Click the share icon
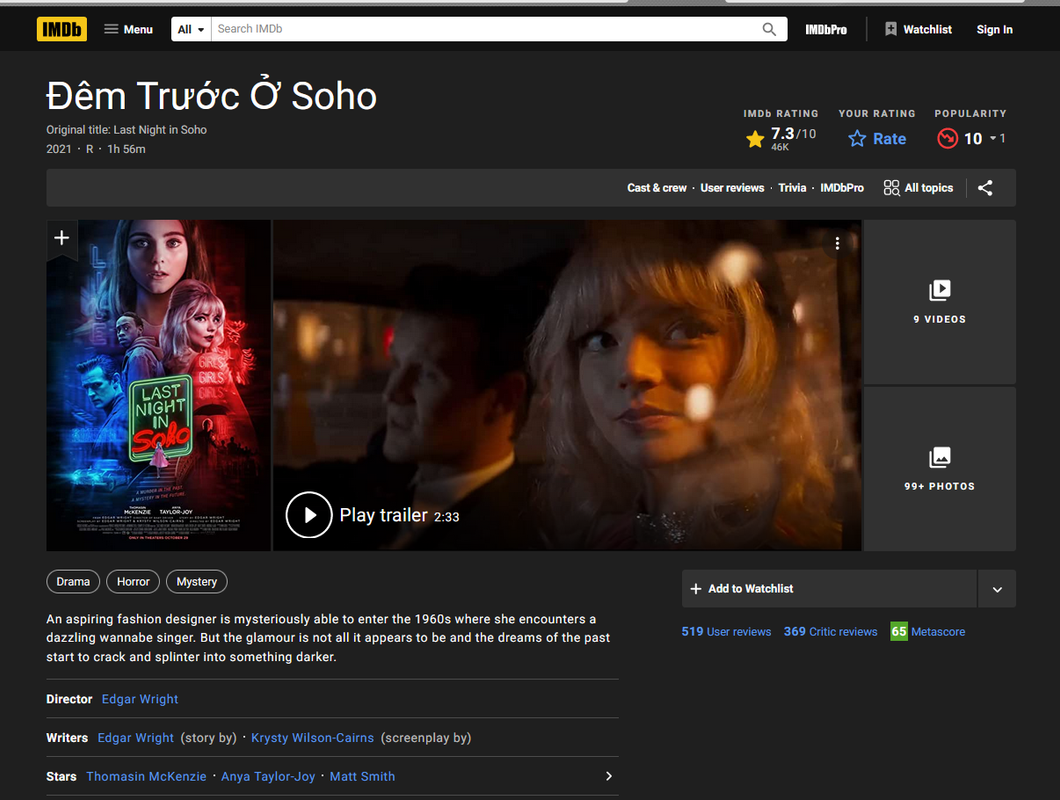The width and height of the screenshot is (1060, 800). pyautogui.click(x=985, y=188)
